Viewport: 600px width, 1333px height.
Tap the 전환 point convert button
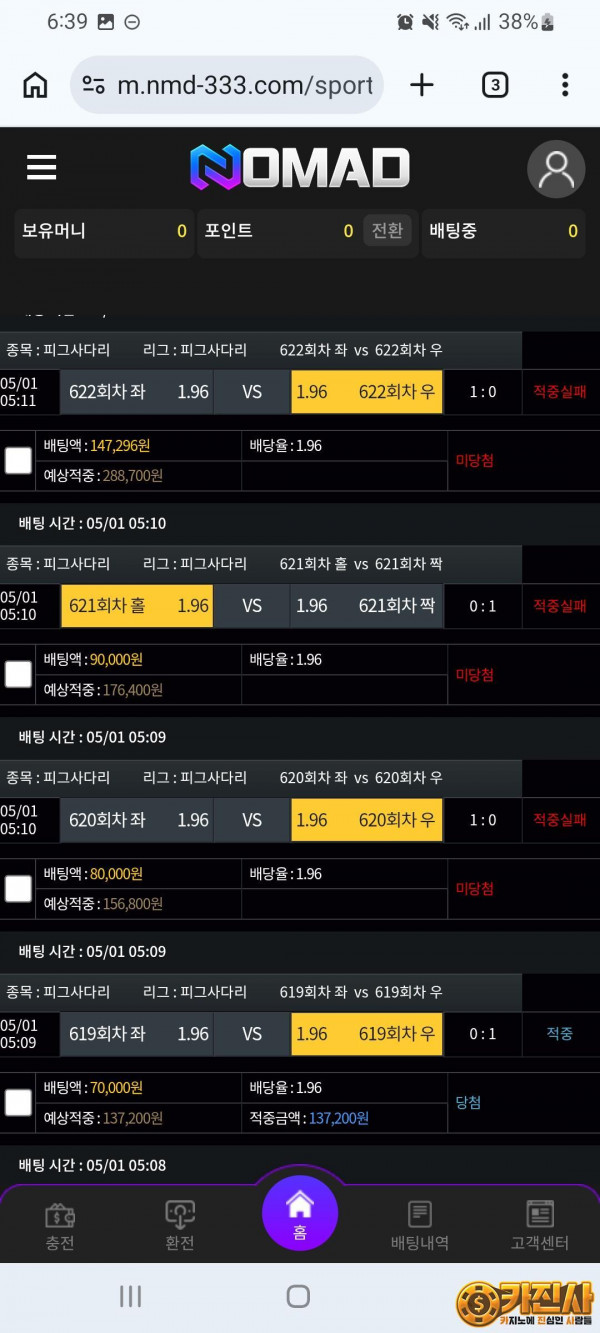tap(387, 231)
